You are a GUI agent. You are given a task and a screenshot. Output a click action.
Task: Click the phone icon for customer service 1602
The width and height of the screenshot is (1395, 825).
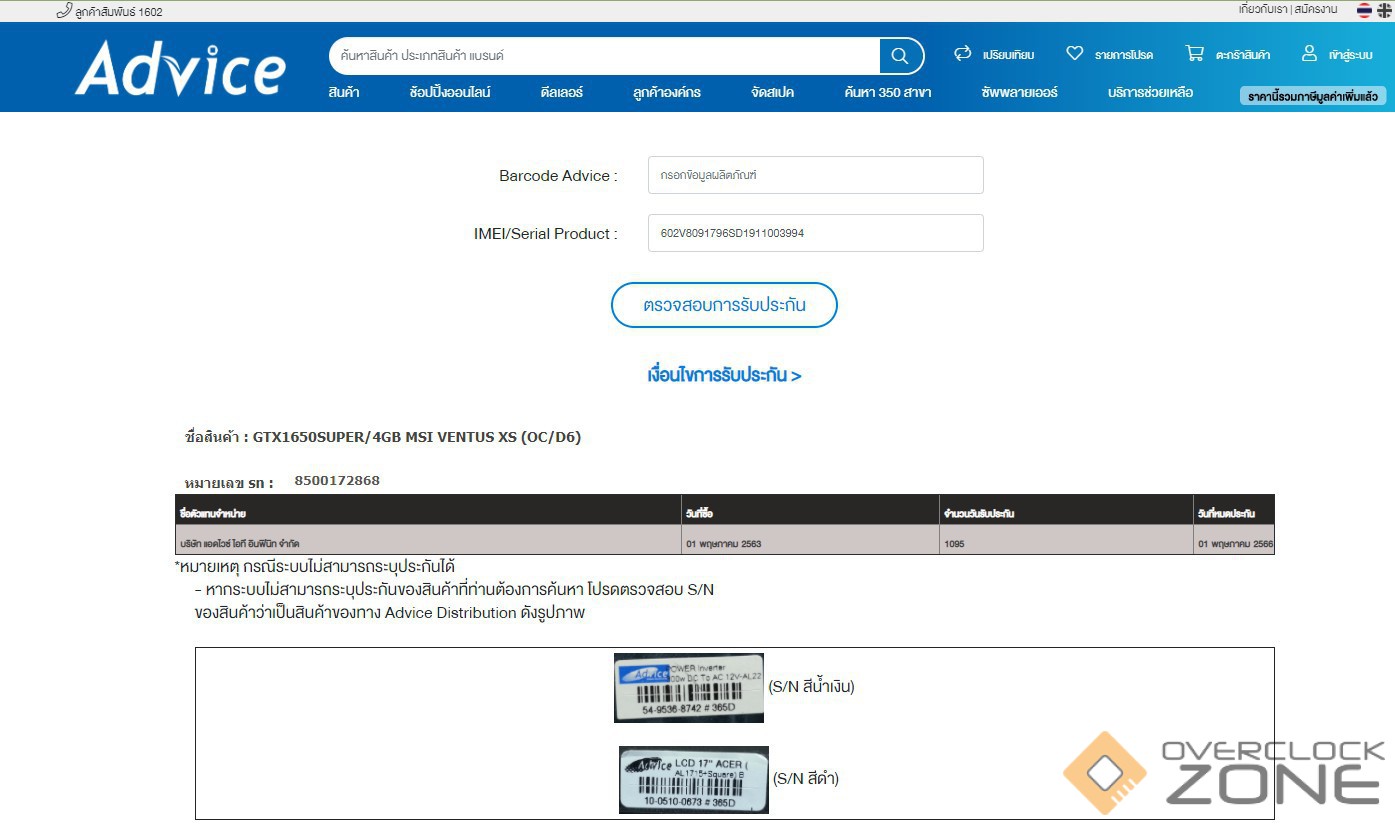point(64,11)
